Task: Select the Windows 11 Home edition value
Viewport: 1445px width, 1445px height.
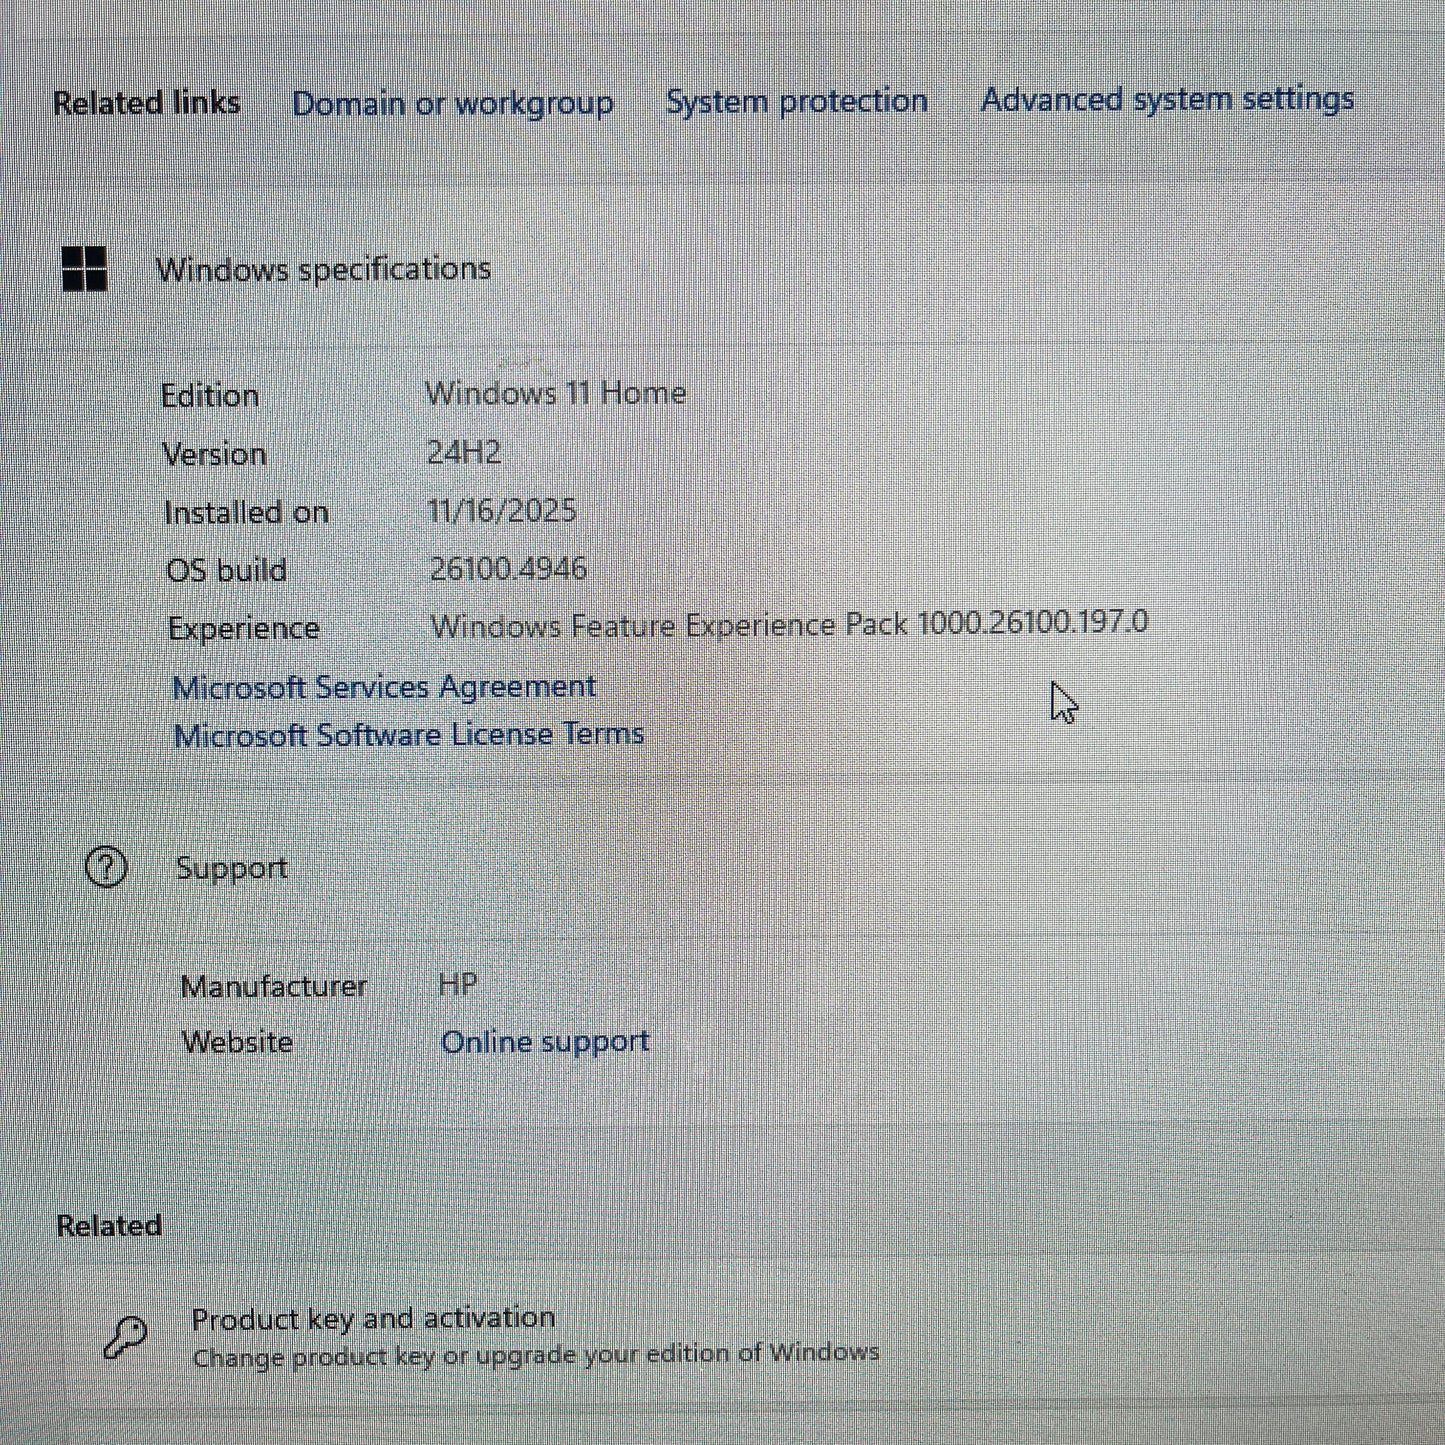Action: [555, 393]
